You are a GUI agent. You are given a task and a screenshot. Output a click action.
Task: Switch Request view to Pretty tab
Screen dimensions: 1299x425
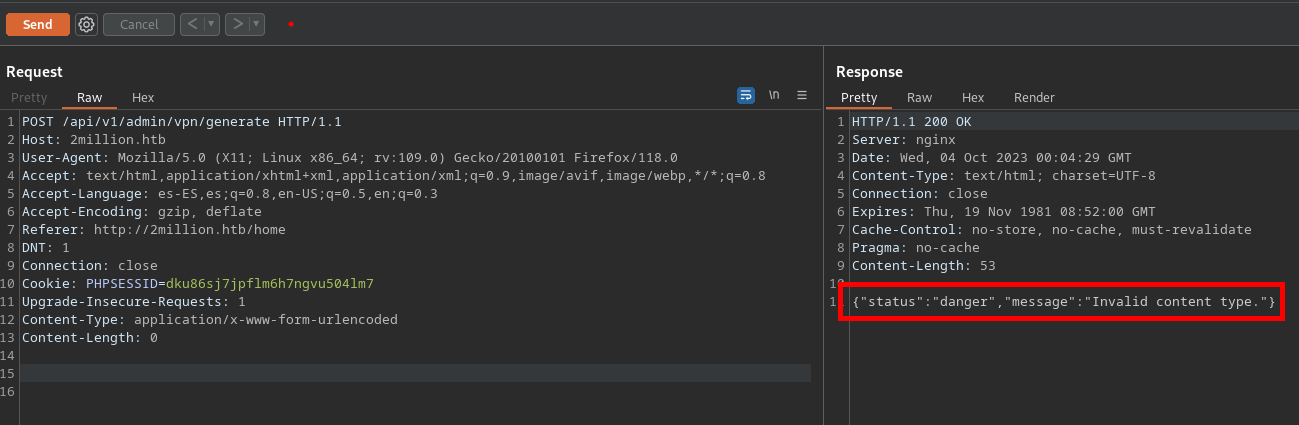click(29, 98)
